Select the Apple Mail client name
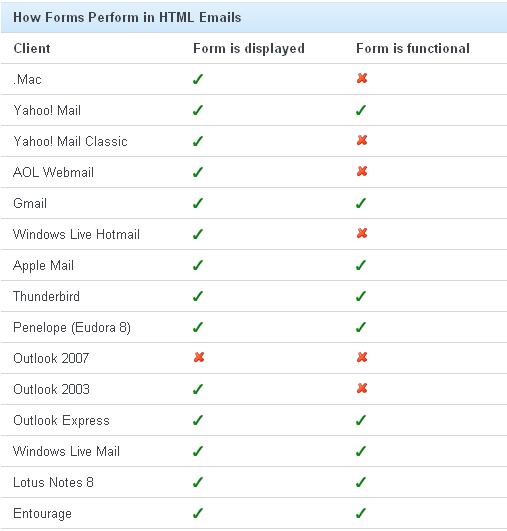507x531 pixels. point(43,266)
